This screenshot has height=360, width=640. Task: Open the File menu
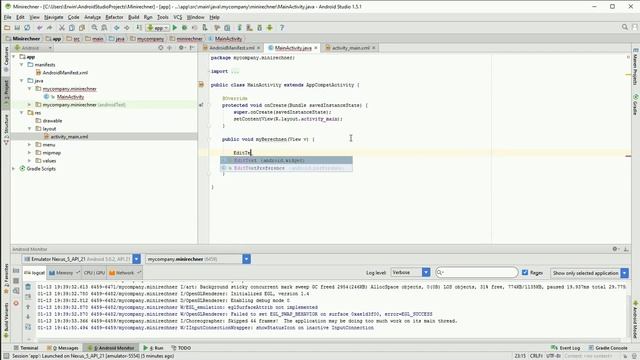[8, 17]
